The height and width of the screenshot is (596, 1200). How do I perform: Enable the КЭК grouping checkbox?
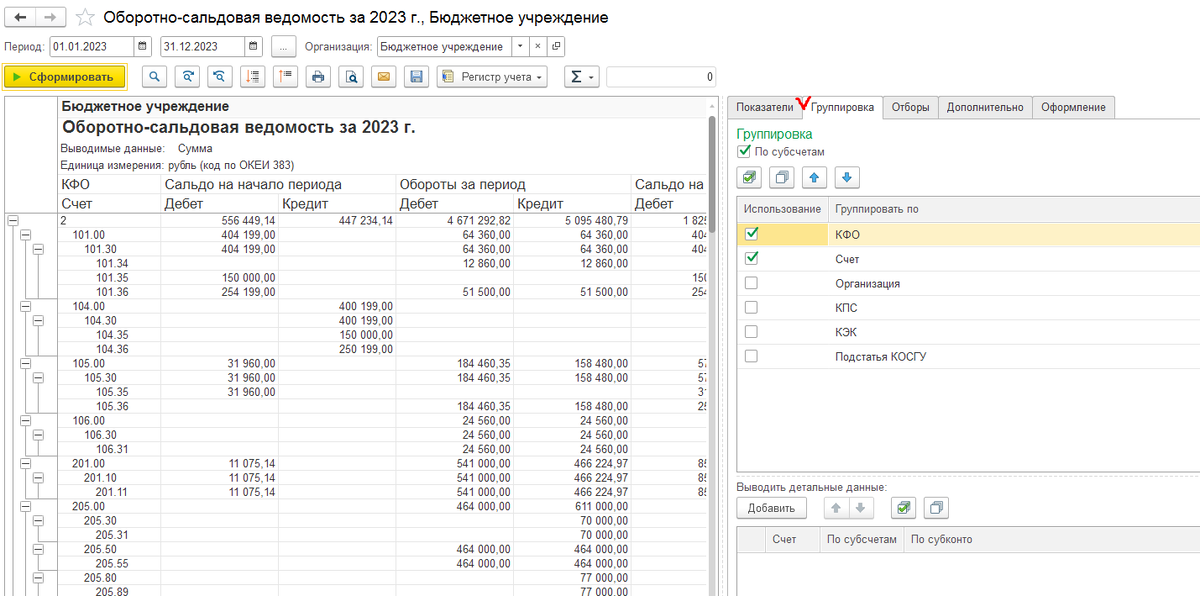(x=751, y=331)
